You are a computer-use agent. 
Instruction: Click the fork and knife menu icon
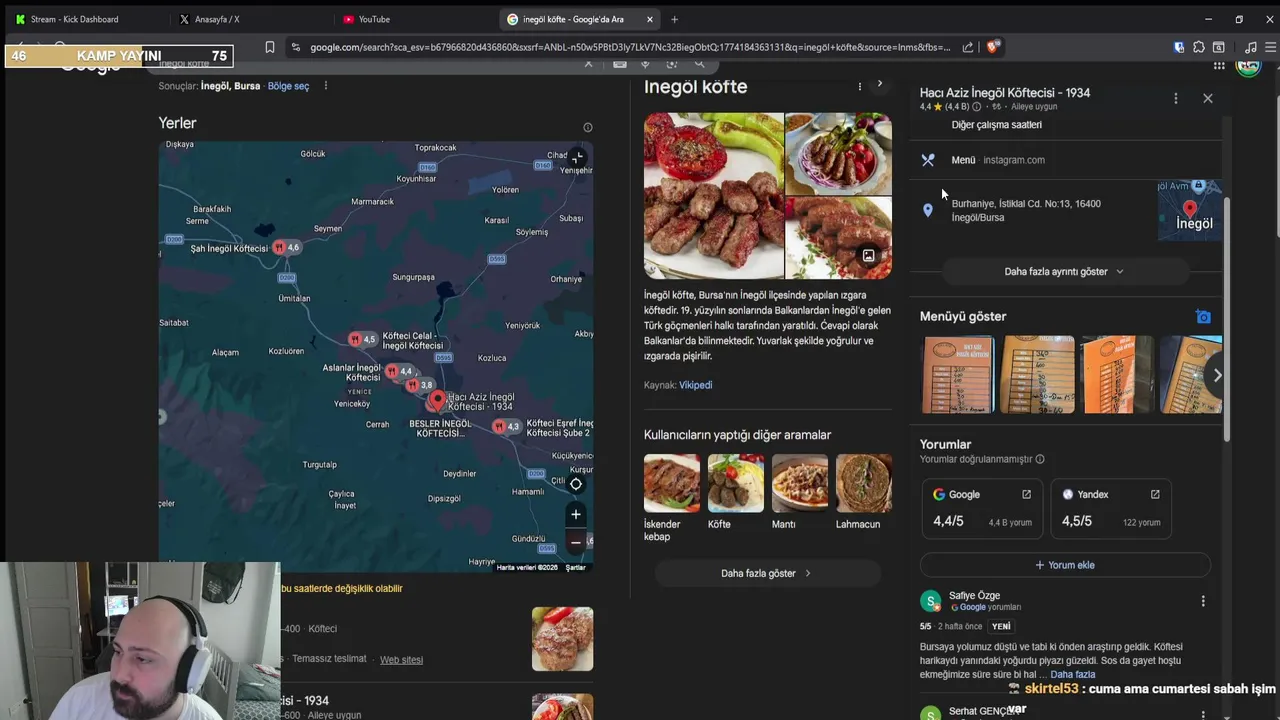[x=928, y=160]
